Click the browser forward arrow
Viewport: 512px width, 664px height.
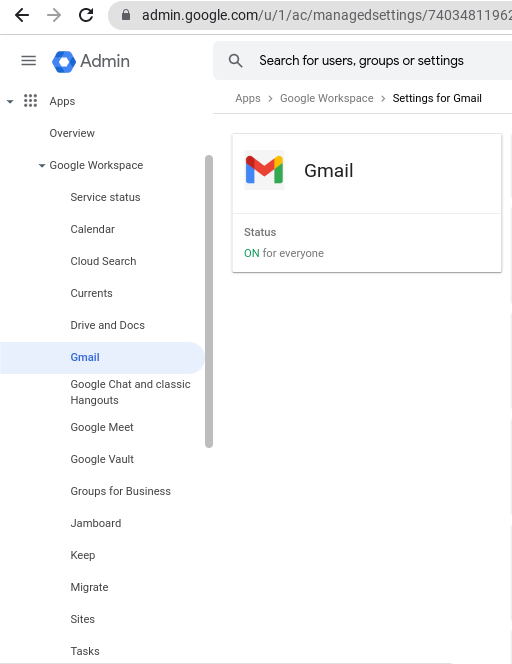(x=54, y=15)
